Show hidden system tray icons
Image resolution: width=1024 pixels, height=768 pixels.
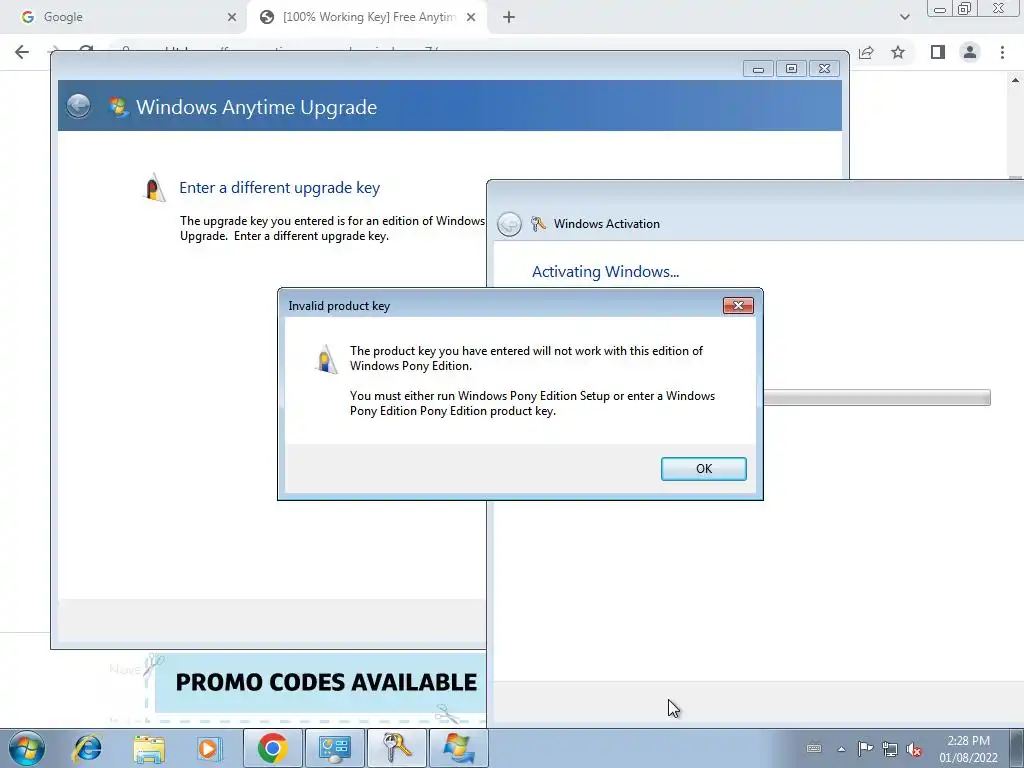[x=841, y=749]
